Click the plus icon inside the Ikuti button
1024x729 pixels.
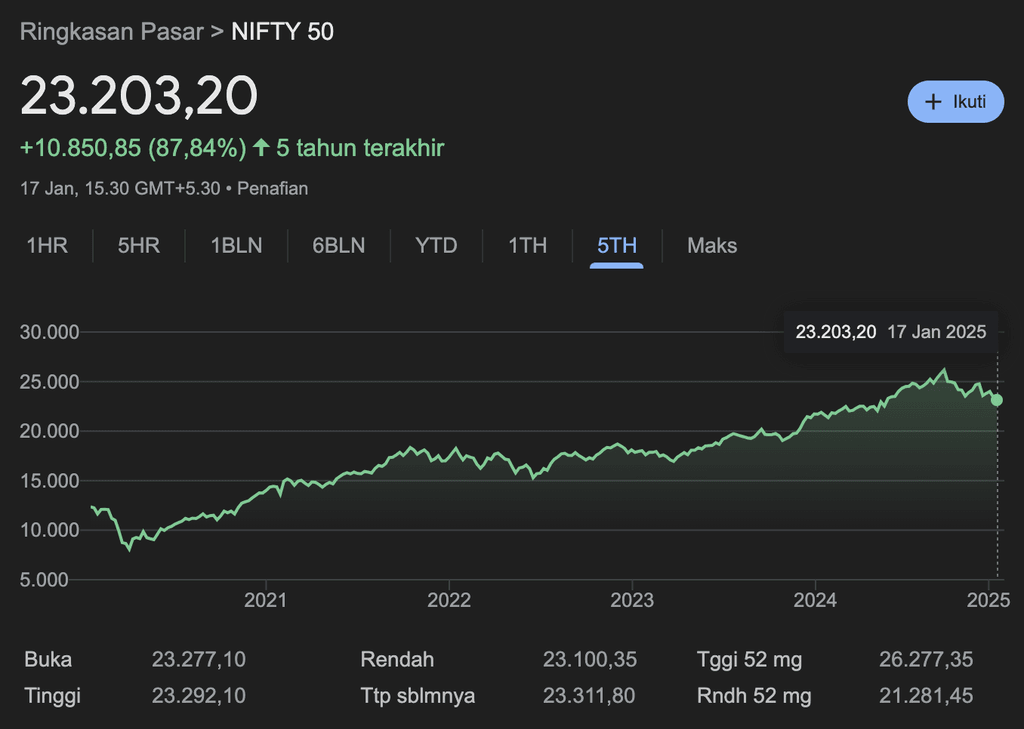coord(934,101)
